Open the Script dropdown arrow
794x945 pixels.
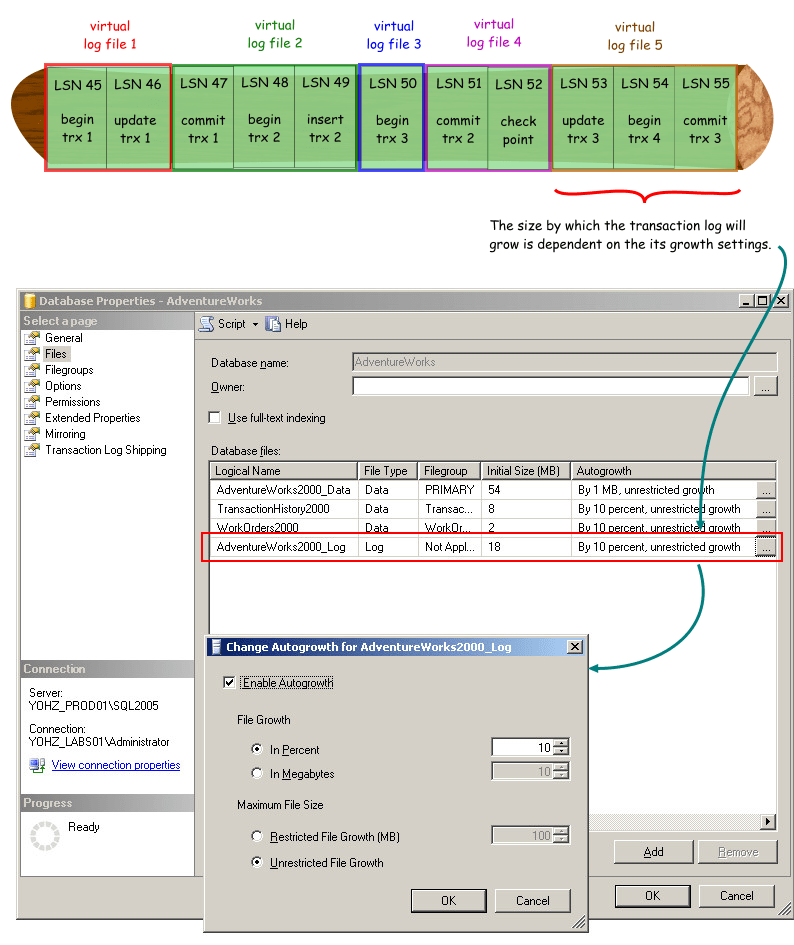(x=255, y=324)
